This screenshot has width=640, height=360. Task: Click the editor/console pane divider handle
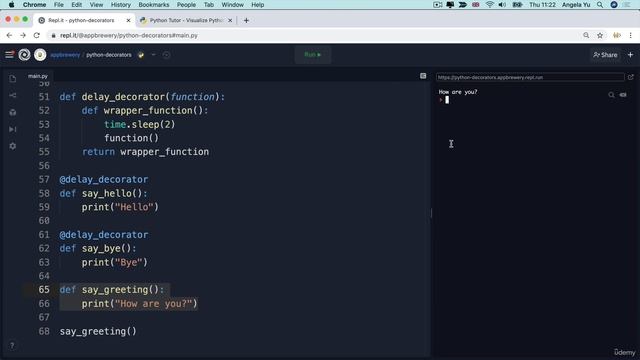(x=431, y=213)
